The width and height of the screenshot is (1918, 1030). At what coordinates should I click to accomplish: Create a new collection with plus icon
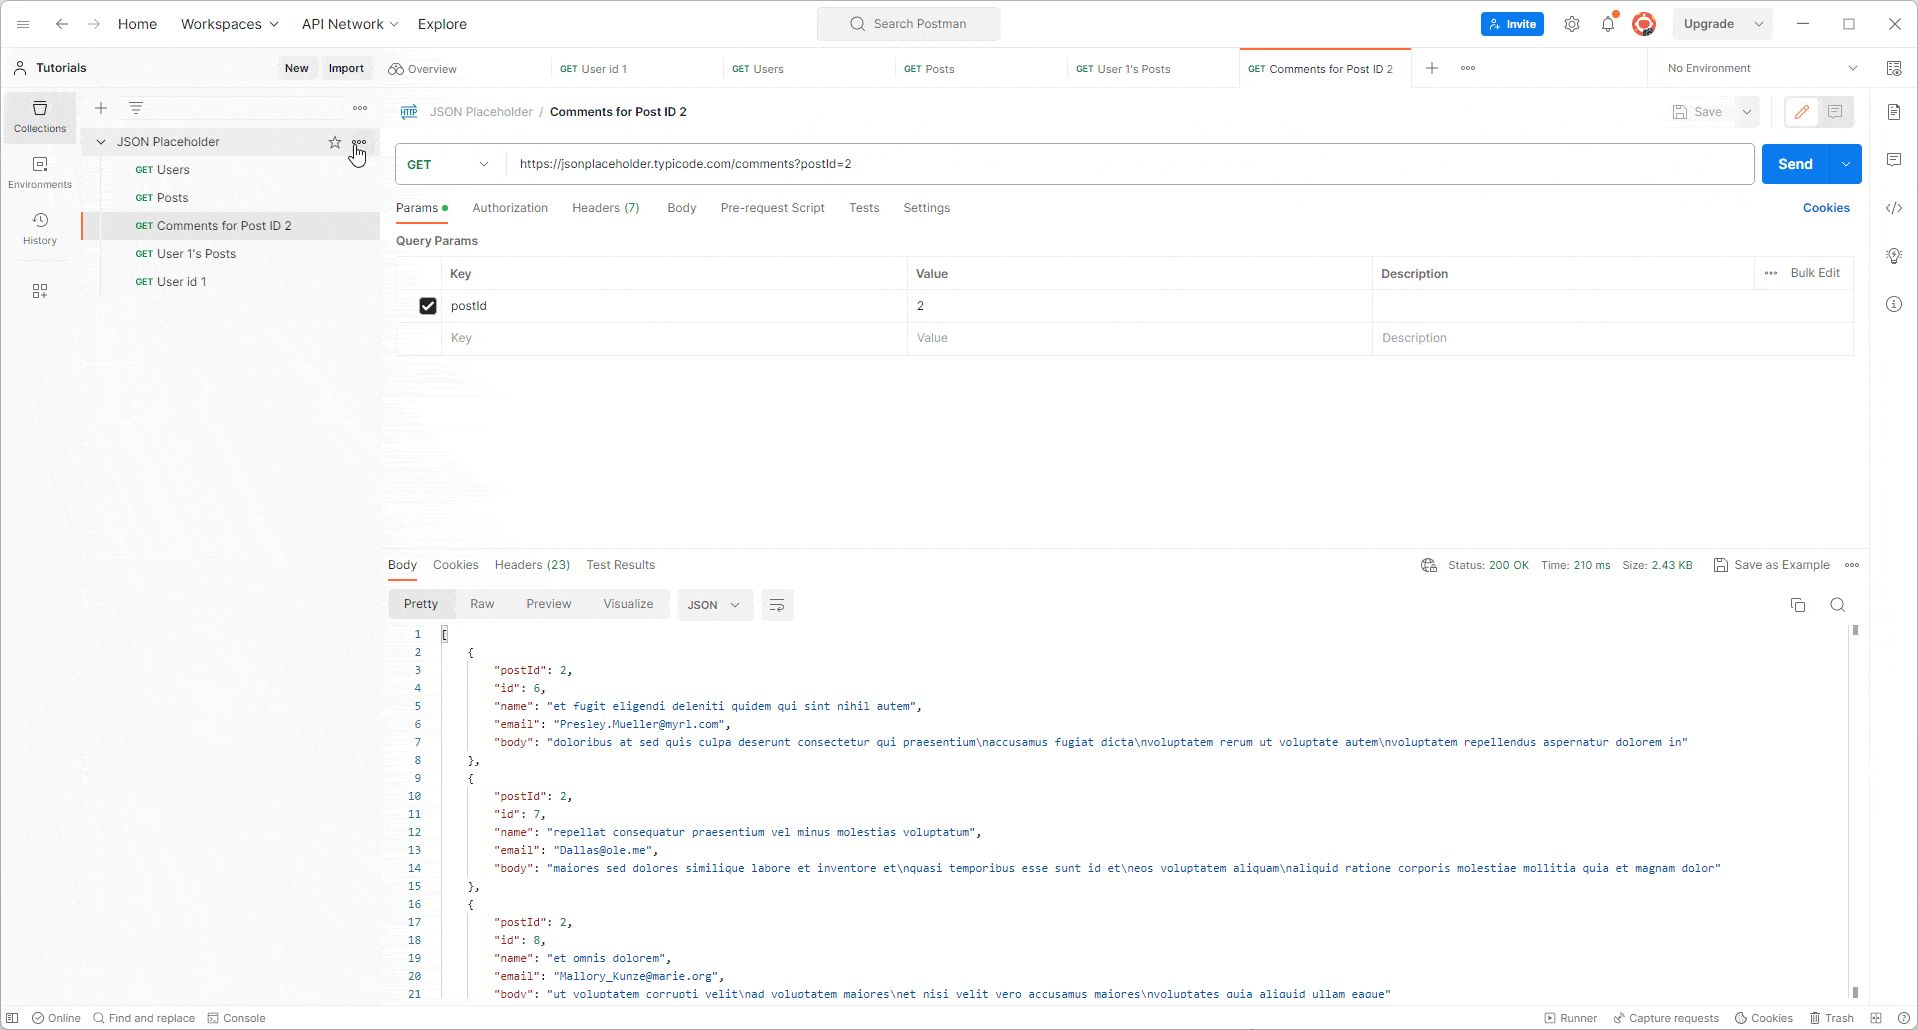point(101,108)
